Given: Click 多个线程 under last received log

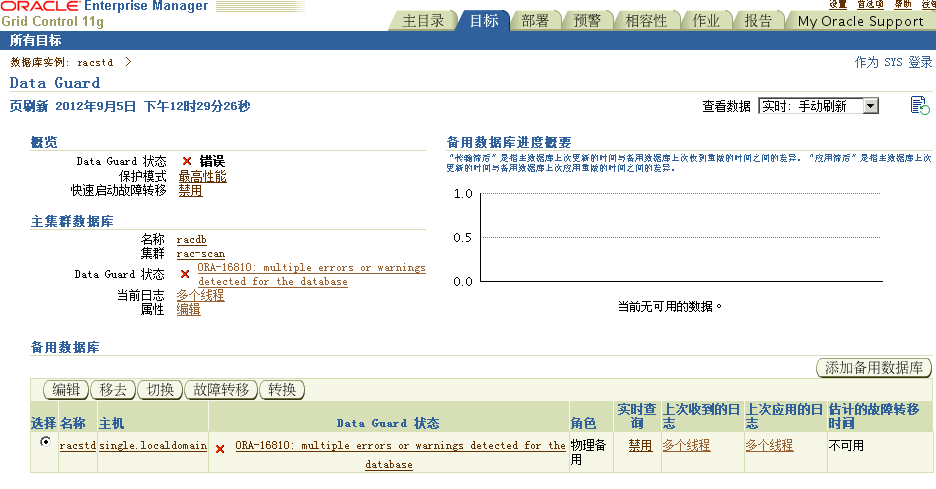Looking at the screenshot, I should point(686,445).
